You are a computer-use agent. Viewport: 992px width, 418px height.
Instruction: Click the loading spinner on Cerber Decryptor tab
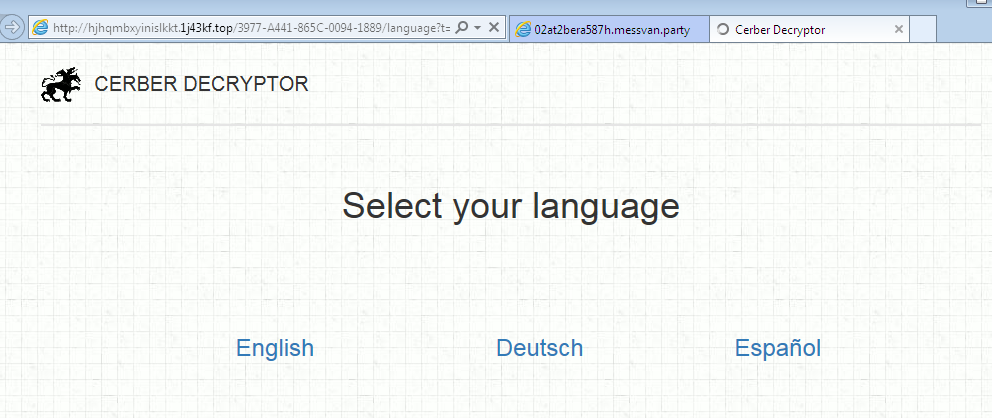point(723,29)
